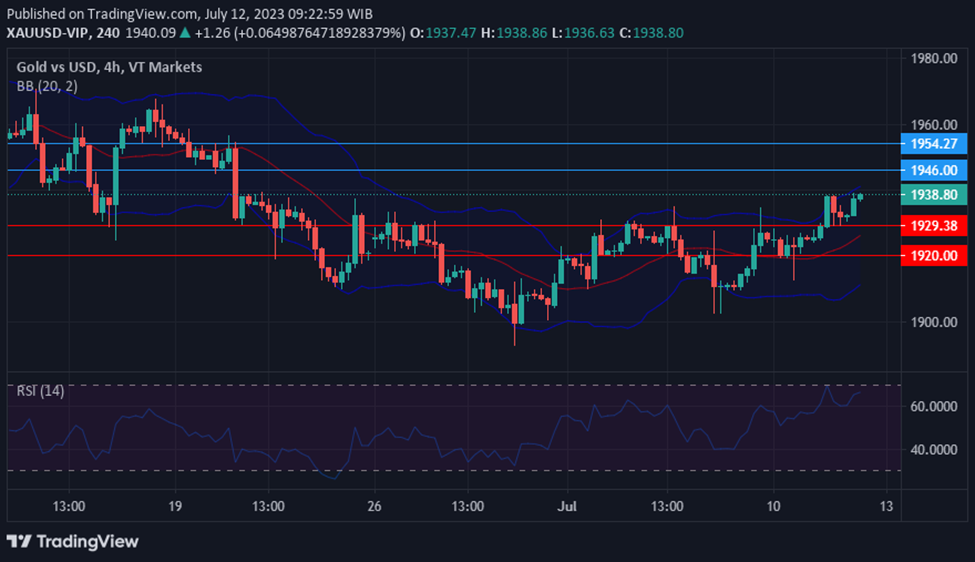
Task: Click the 60.0000 RSI scale value
Action: [x=933, y=407]
